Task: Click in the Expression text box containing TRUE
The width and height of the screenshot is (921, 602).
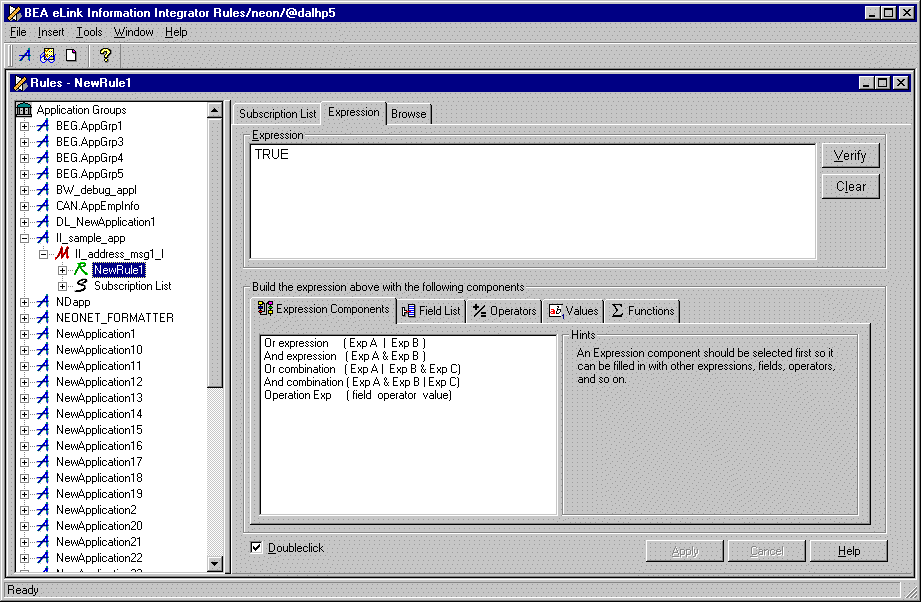Action: pos(533,201)
